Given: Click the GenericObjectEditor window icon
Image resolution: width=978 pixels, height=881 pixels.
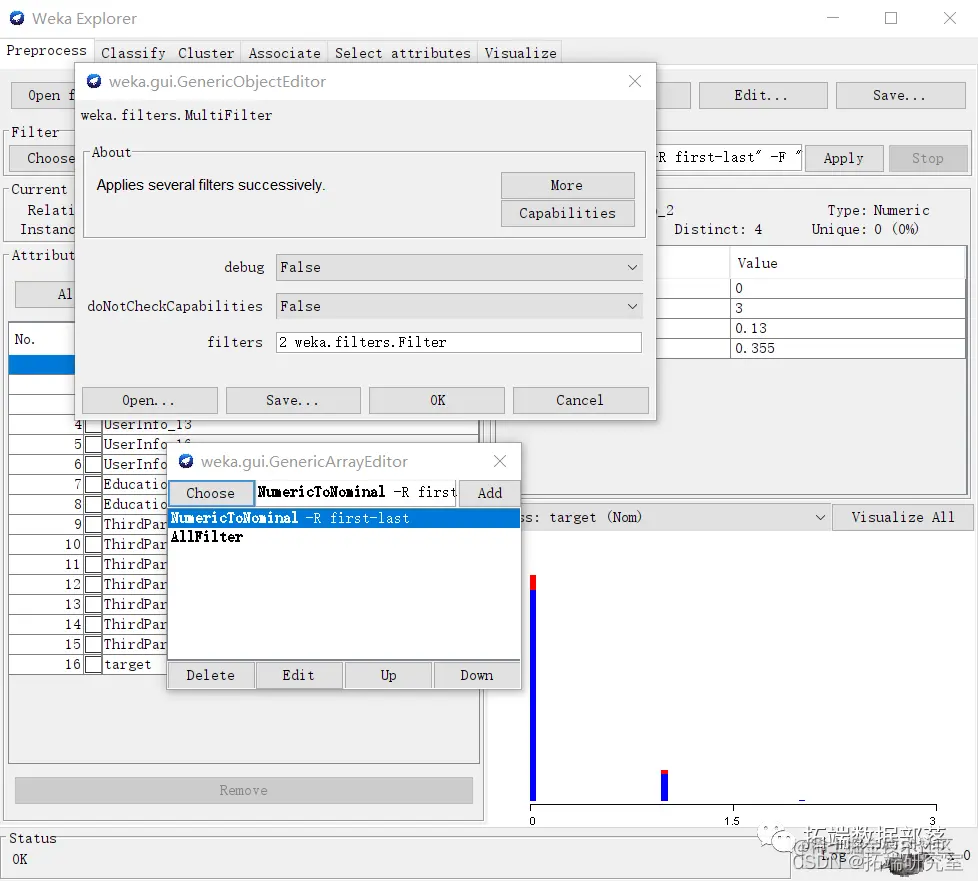Looking at the screenshot, I should click(94, 81).
